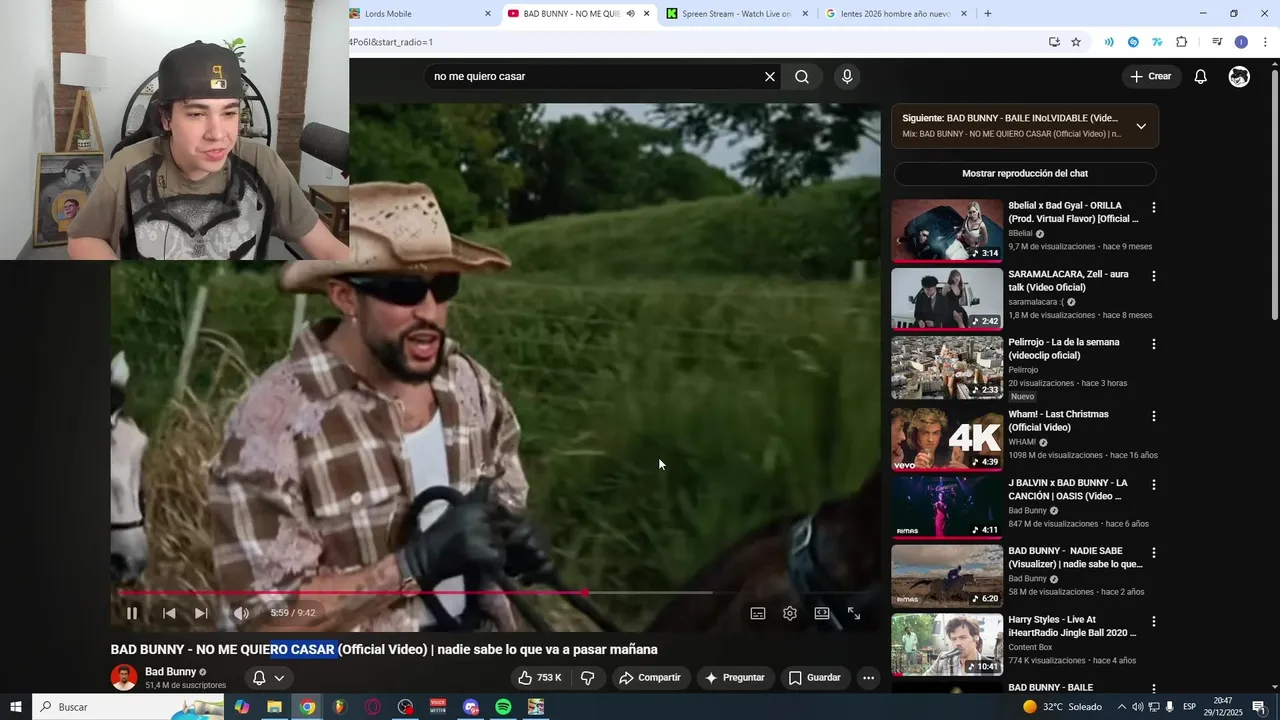1280x720 pixels.
Task: Open Spotify from the taskbar
Action: click(x=503, y=707)
